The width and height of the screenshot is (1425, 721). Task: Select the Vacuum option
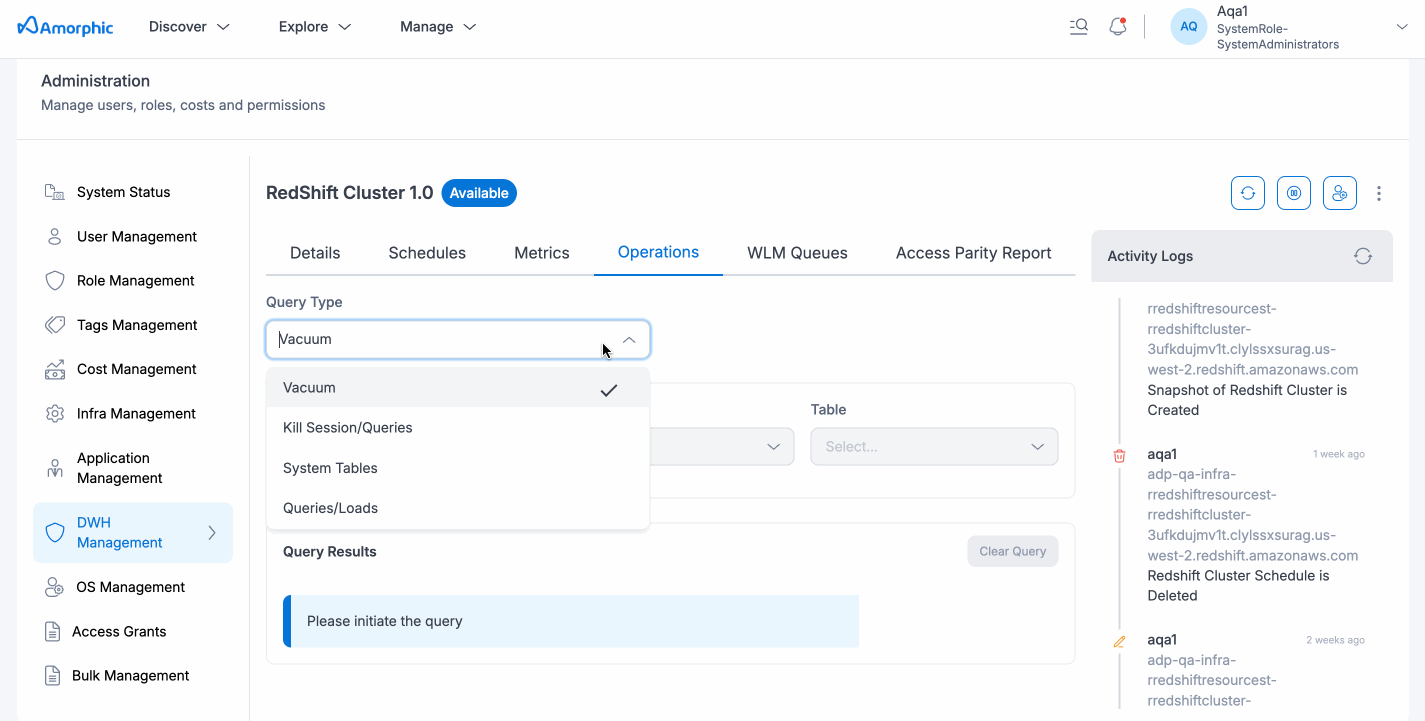458,388
